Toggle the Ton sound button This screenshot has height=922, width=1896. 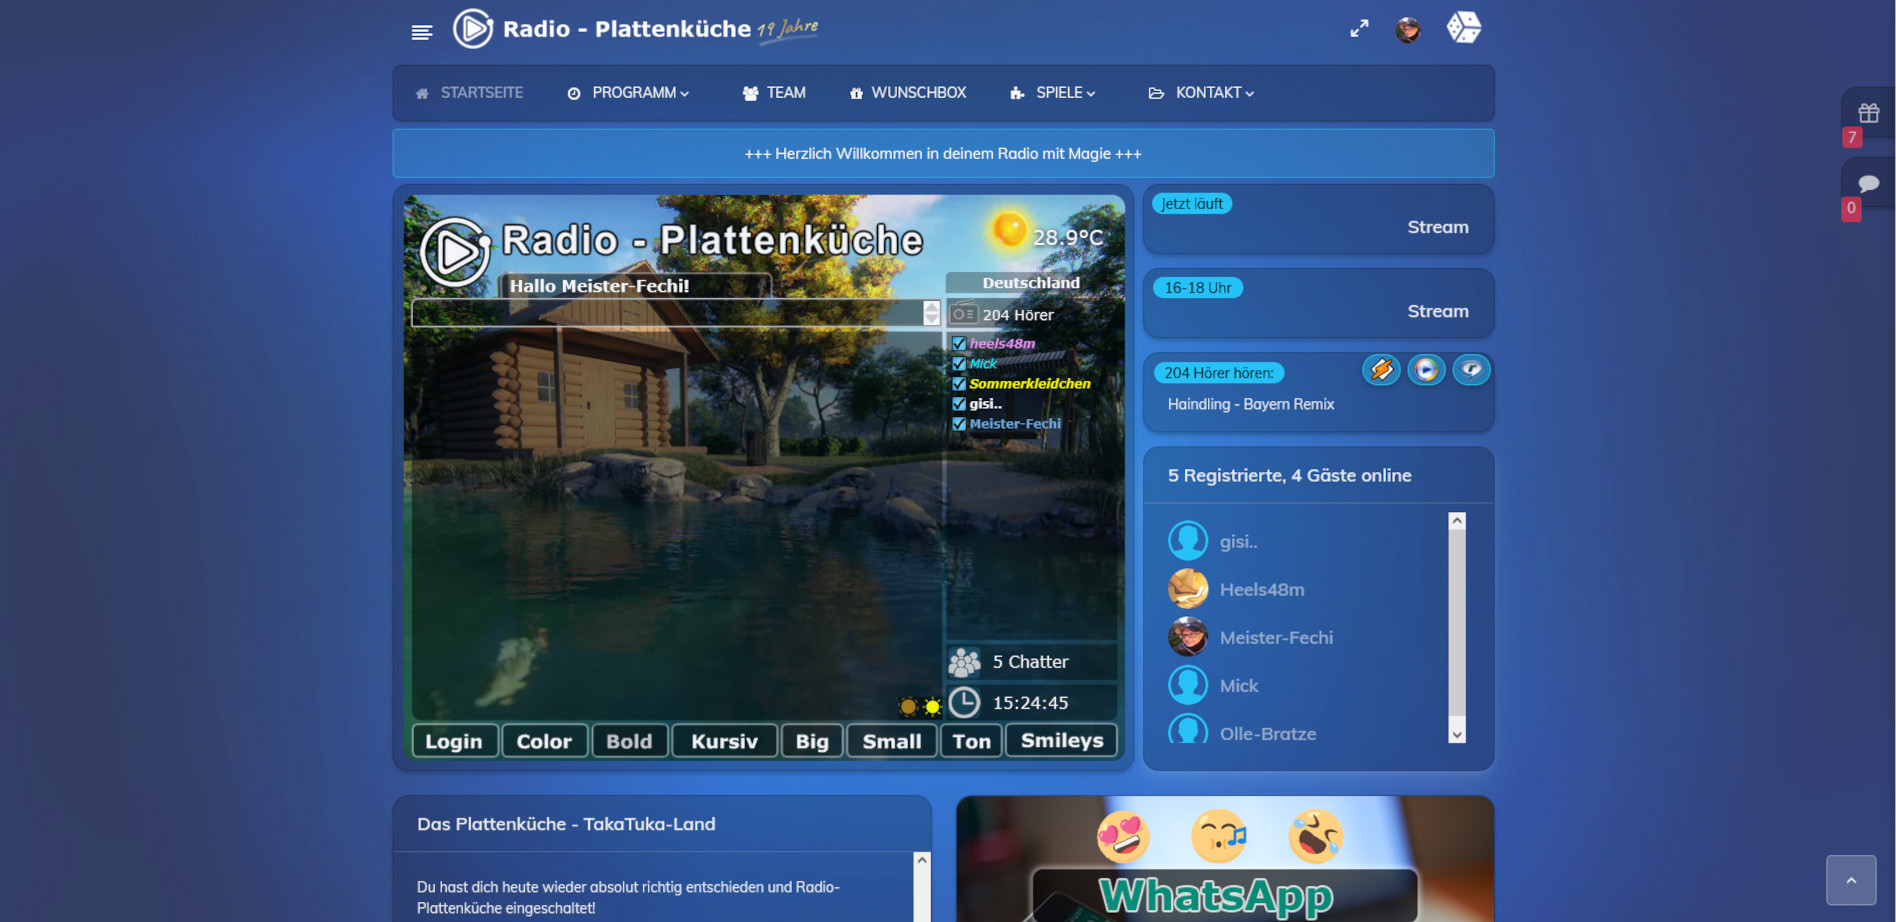coord(971,741)
